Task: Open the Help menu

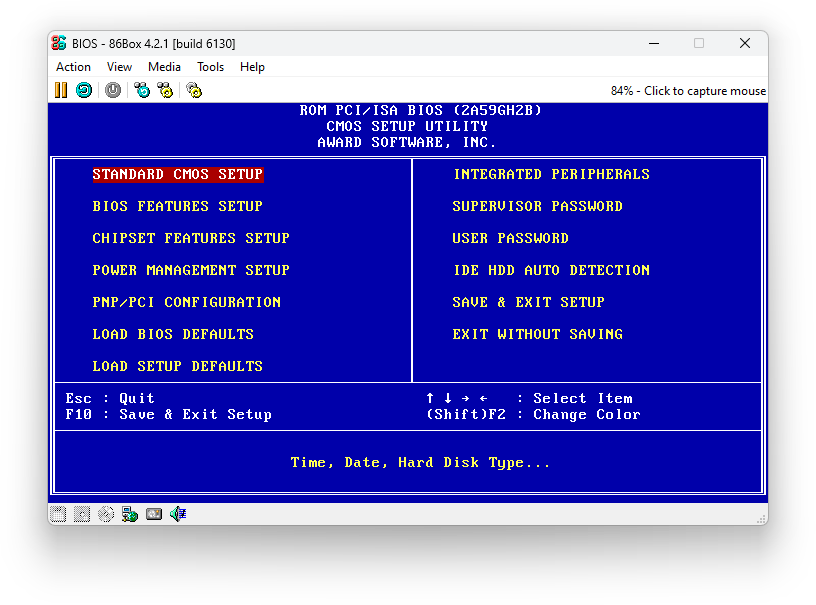Action: (252, 67)
